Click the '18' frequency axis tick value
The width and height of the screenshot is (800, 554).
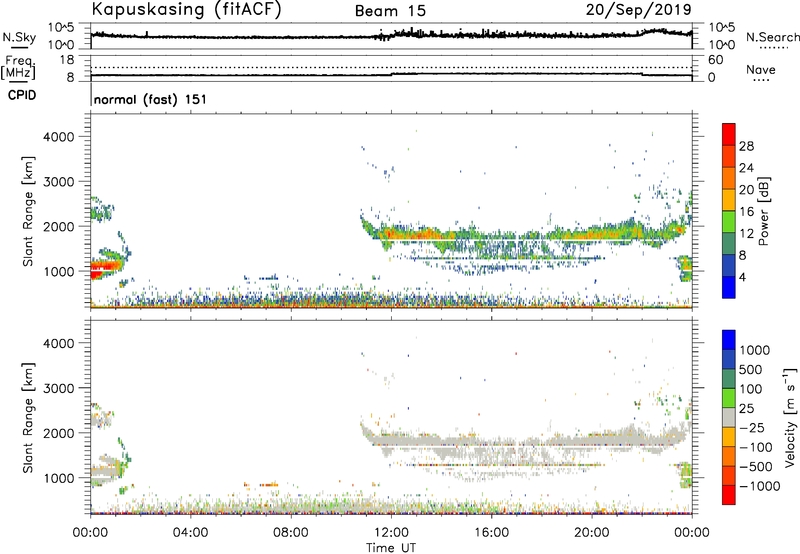click(x=67, y=60)
